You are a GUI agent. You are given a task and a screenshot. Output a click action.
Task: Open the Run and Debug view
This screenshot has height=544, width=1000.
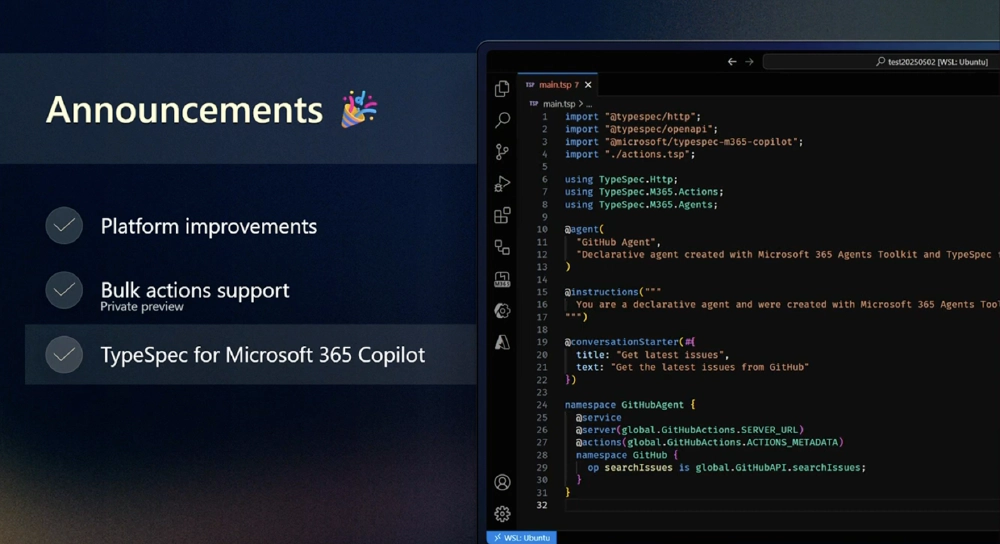[x=502, y=184]
